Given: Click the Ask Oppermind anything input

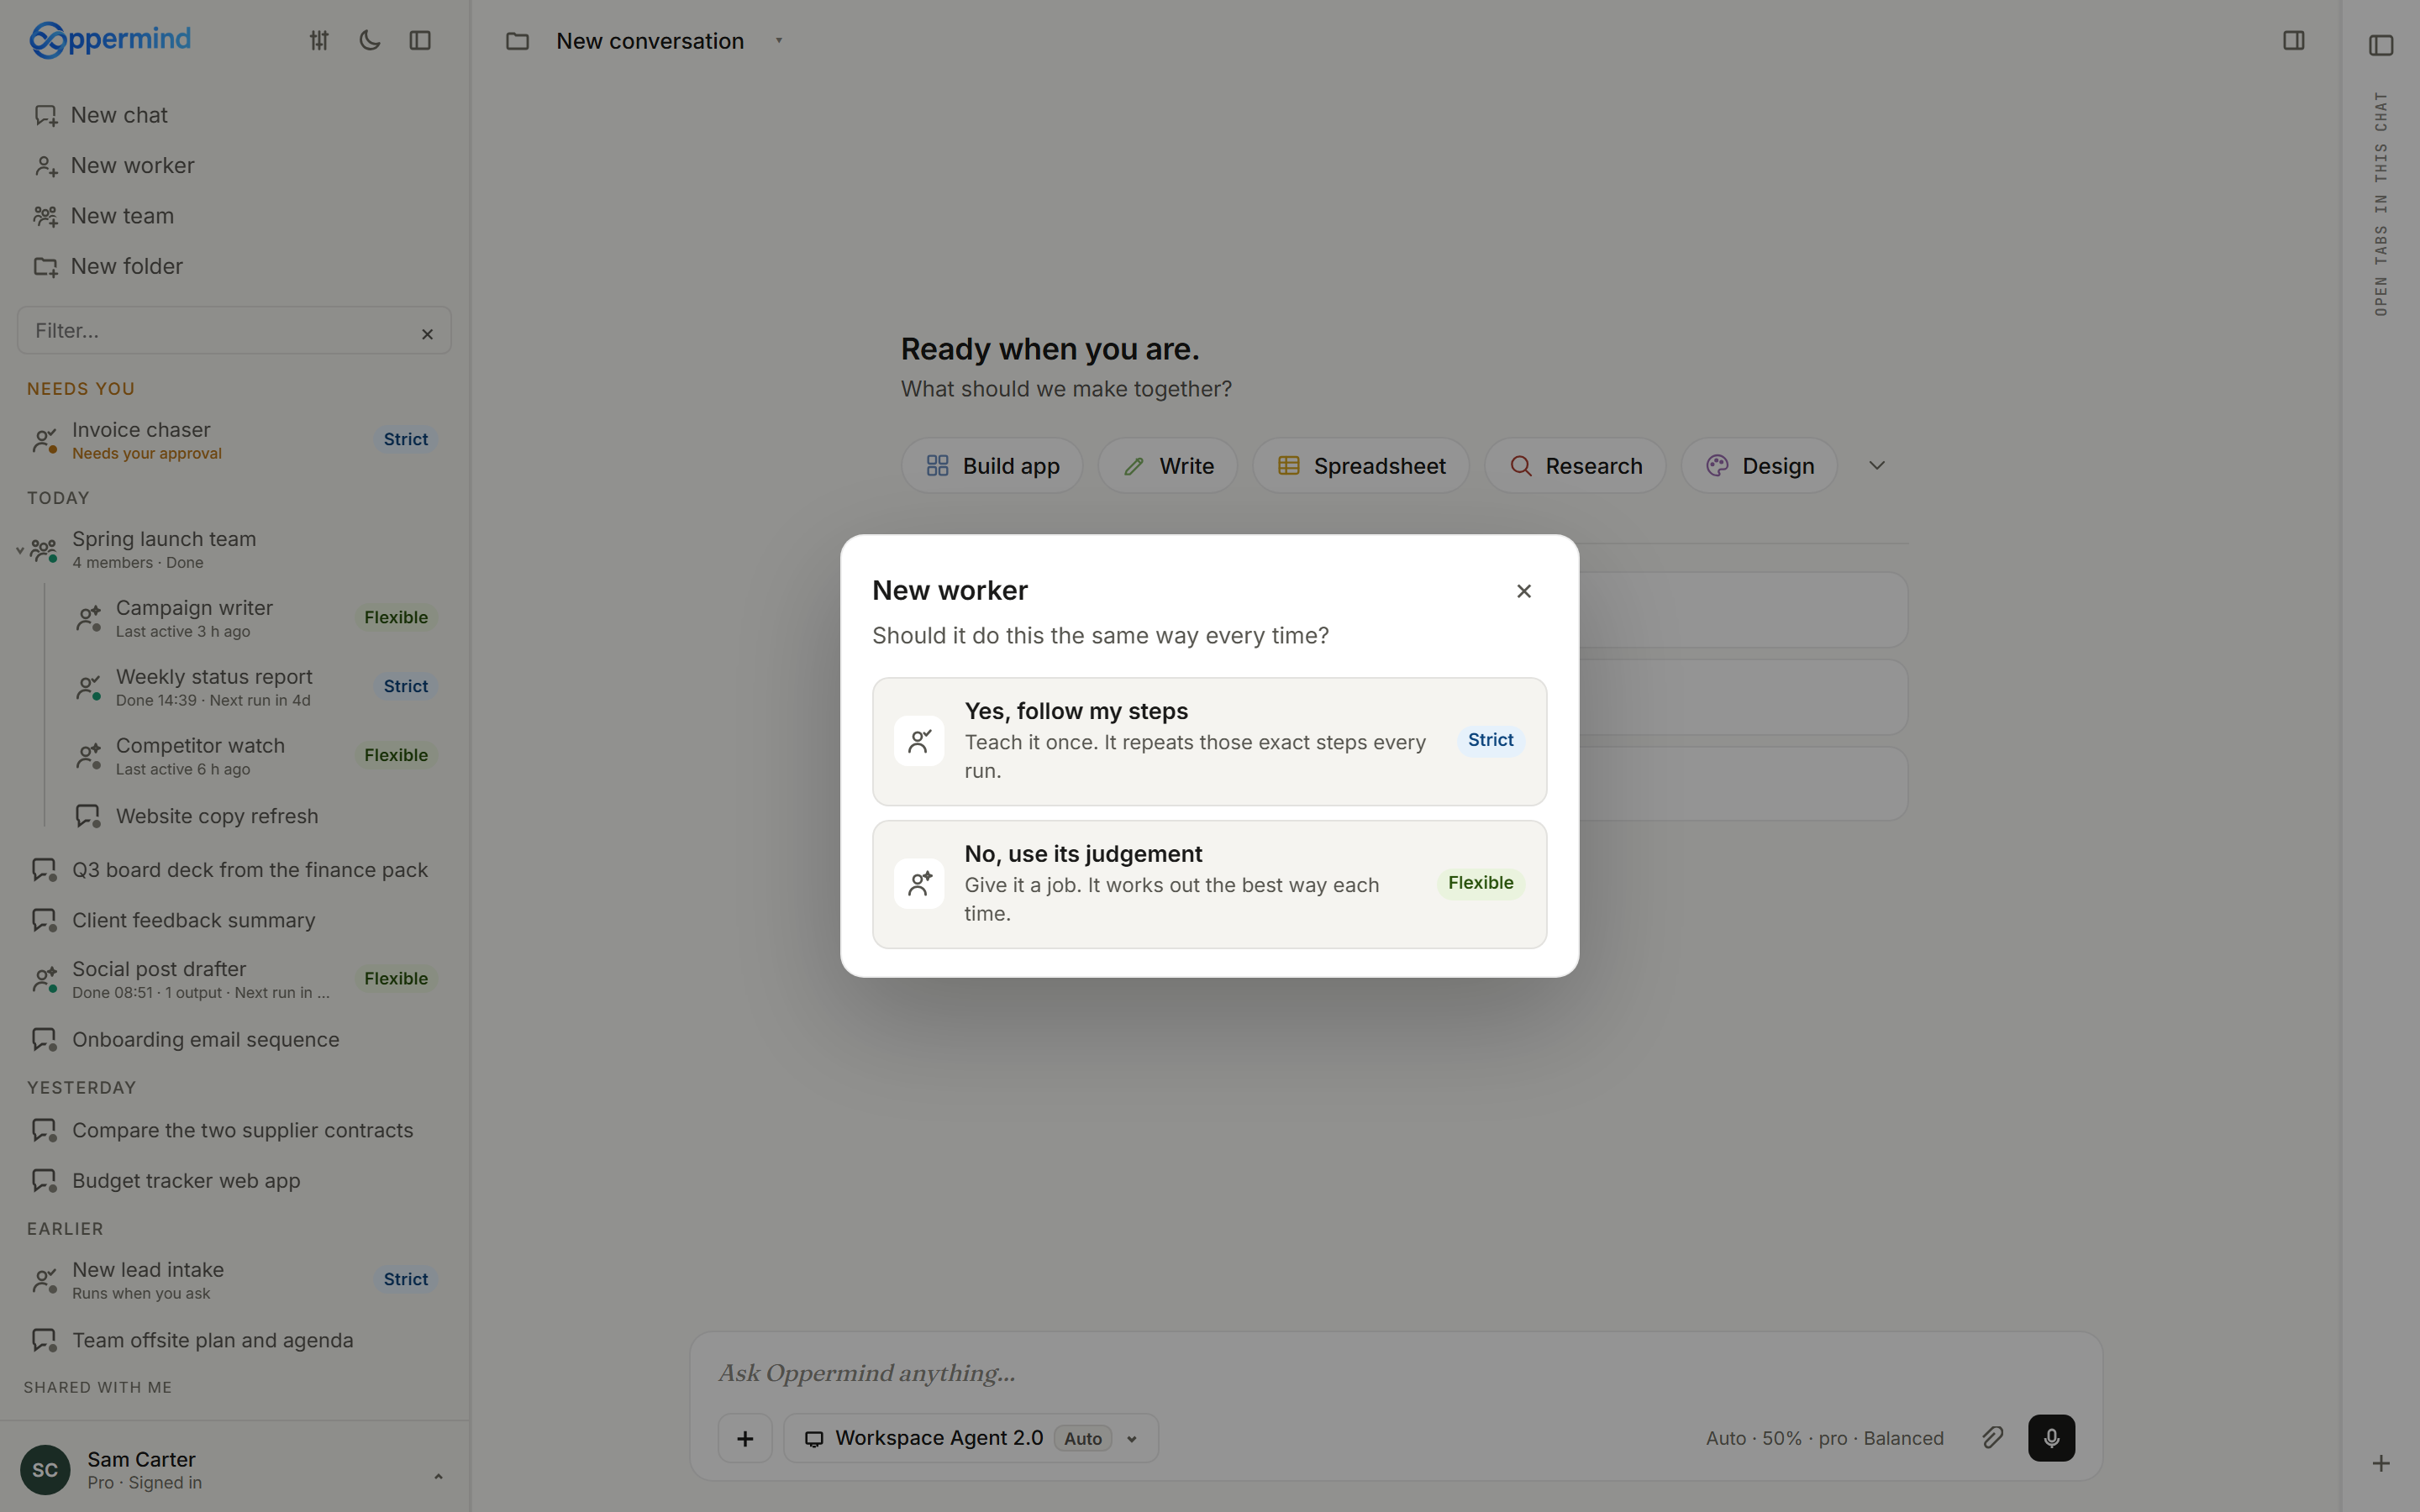Looking at the screenshot, I should pos(1396,1373).
